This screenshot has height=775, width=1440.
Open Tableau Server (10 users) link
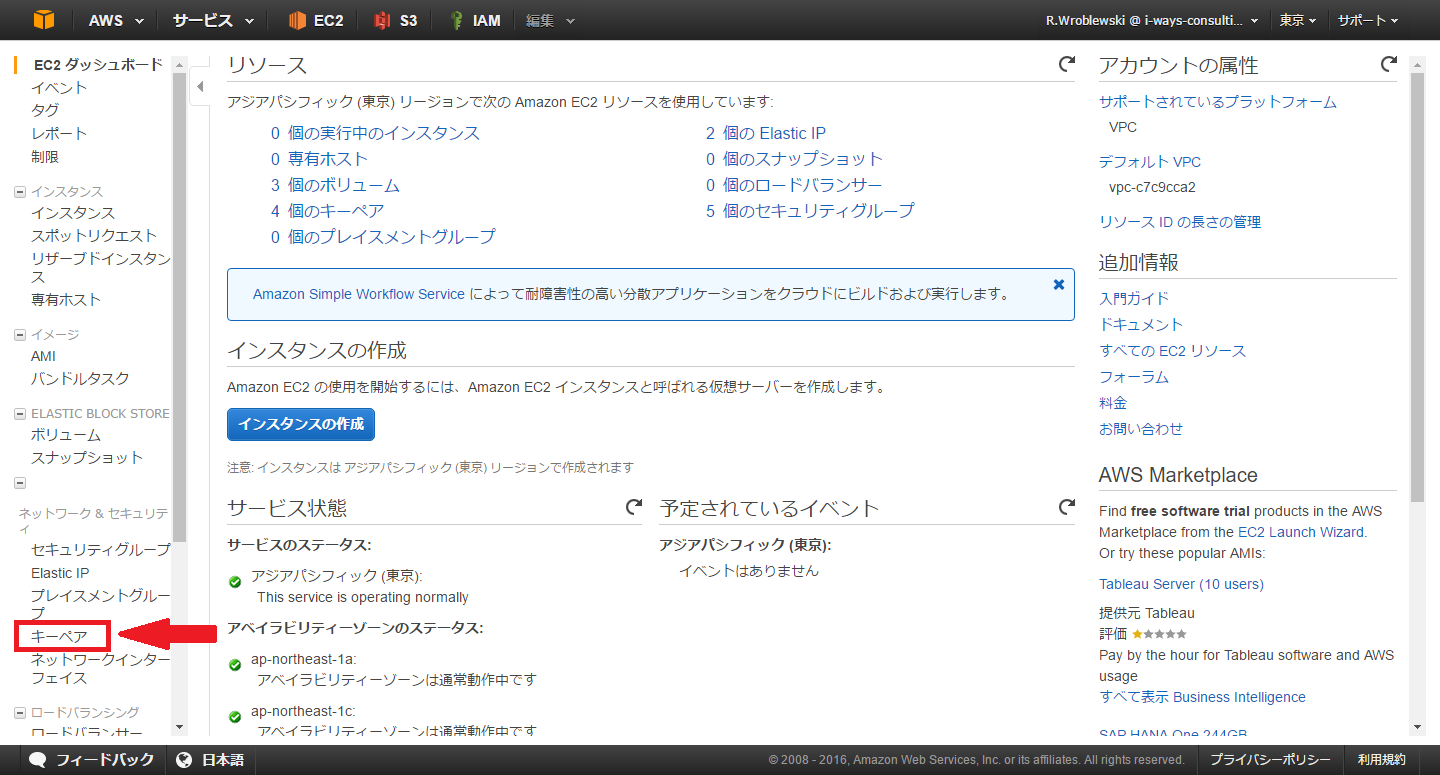tap(1181, 584)
